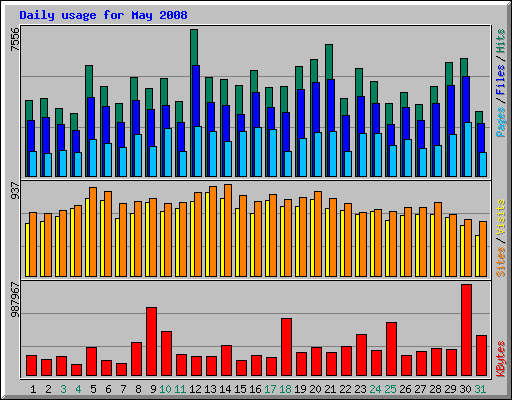The width and height of the screenshot is (512, 400).
Task: Click the orange visits bar for day 5
Action: point(93,232)
